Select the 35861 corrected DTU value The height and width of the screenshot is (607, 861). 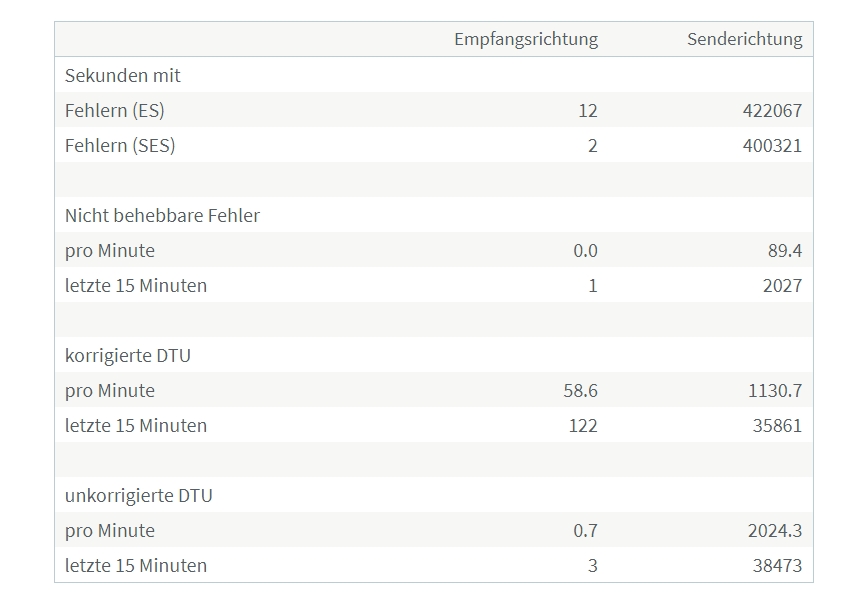click(x=777, y=425)
